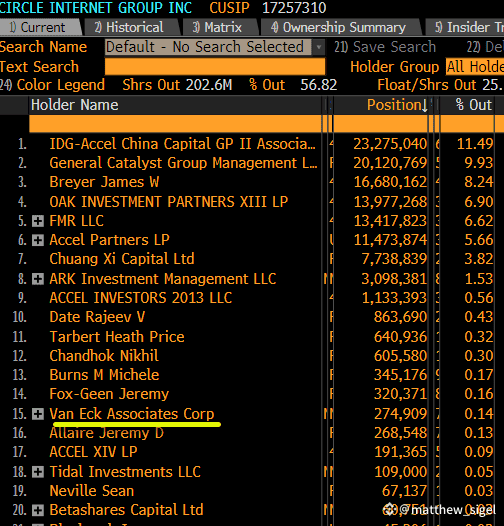504x526 pixels.
Task: Click position value 23,275,040
Action: pos(390,144)
